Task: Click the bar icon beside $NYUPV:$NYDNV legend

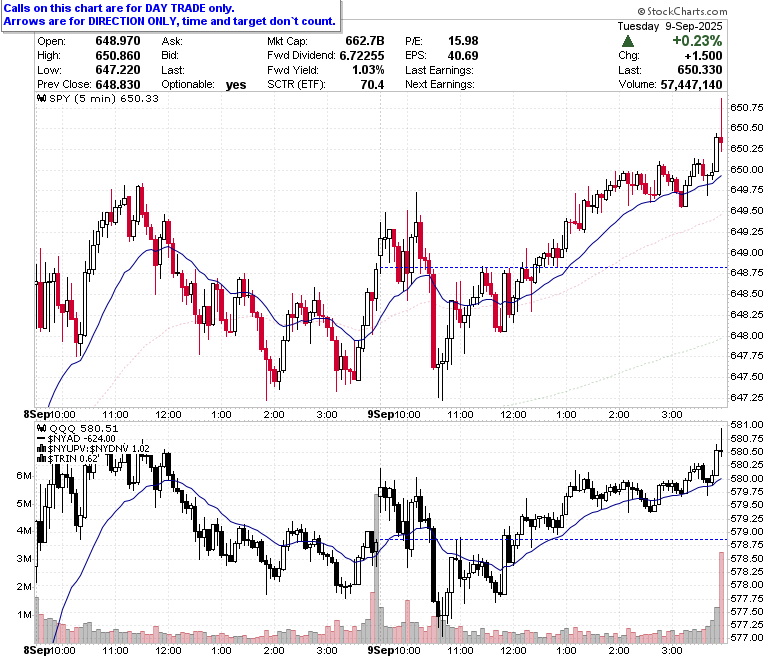Action: [42, 449]
